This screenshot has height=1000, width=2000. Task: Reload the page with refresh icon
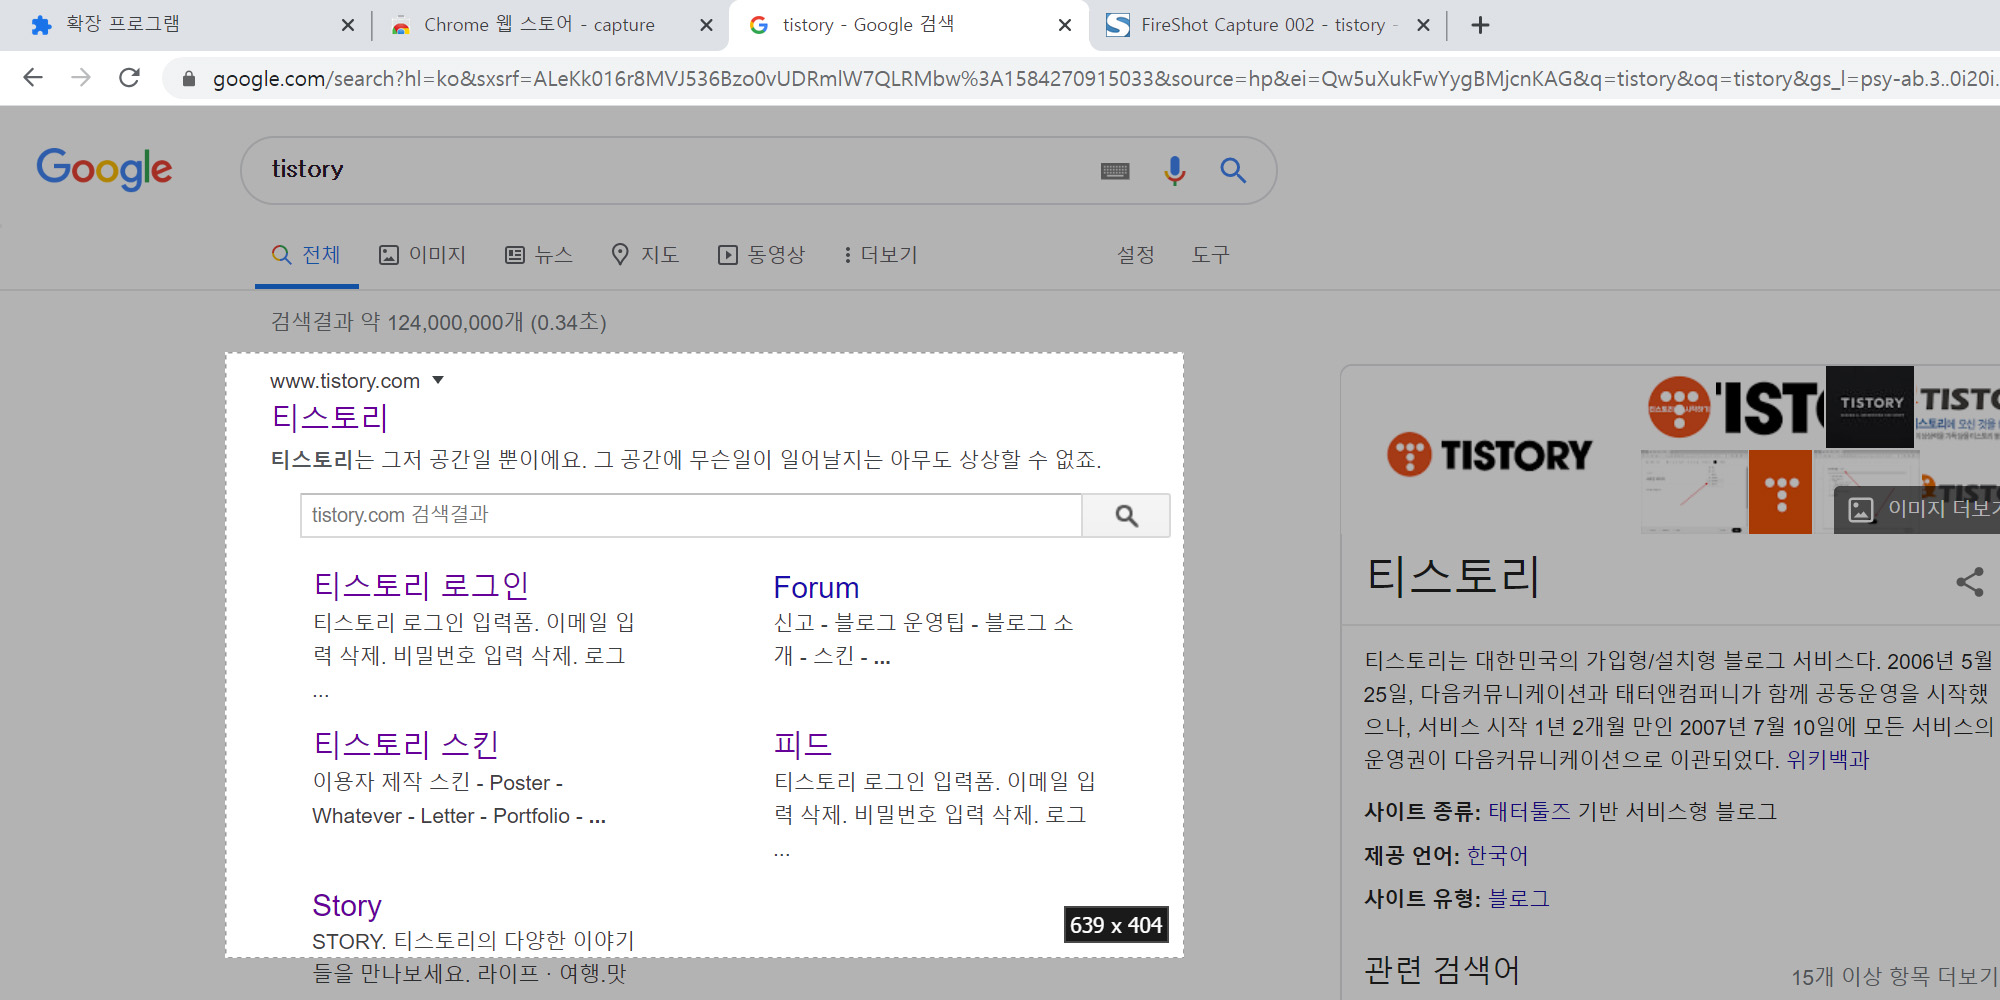click(129, 77)
